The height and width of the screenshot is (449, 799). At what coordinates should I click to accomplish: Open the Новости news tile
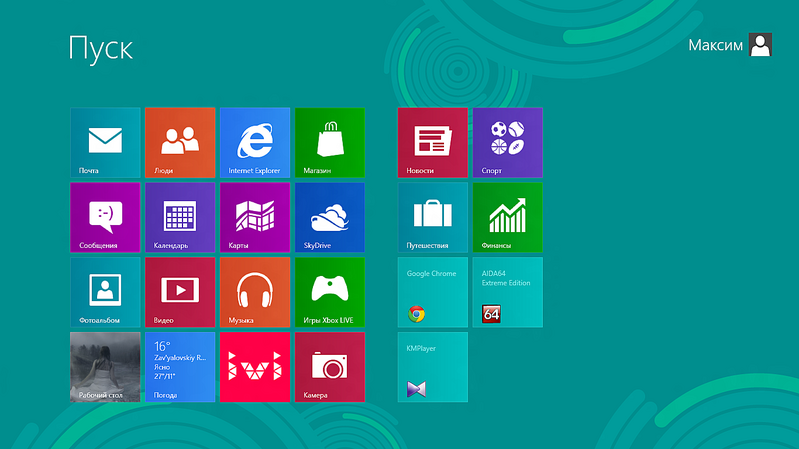coord(432,142)
